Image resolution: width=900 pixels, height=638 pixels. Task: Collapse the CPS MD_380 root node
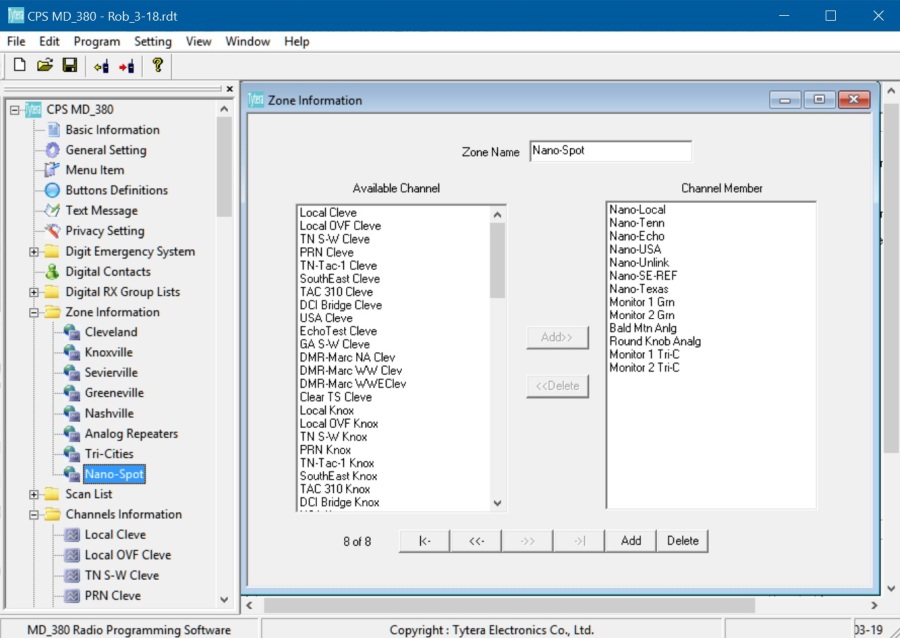coord(14,110)
